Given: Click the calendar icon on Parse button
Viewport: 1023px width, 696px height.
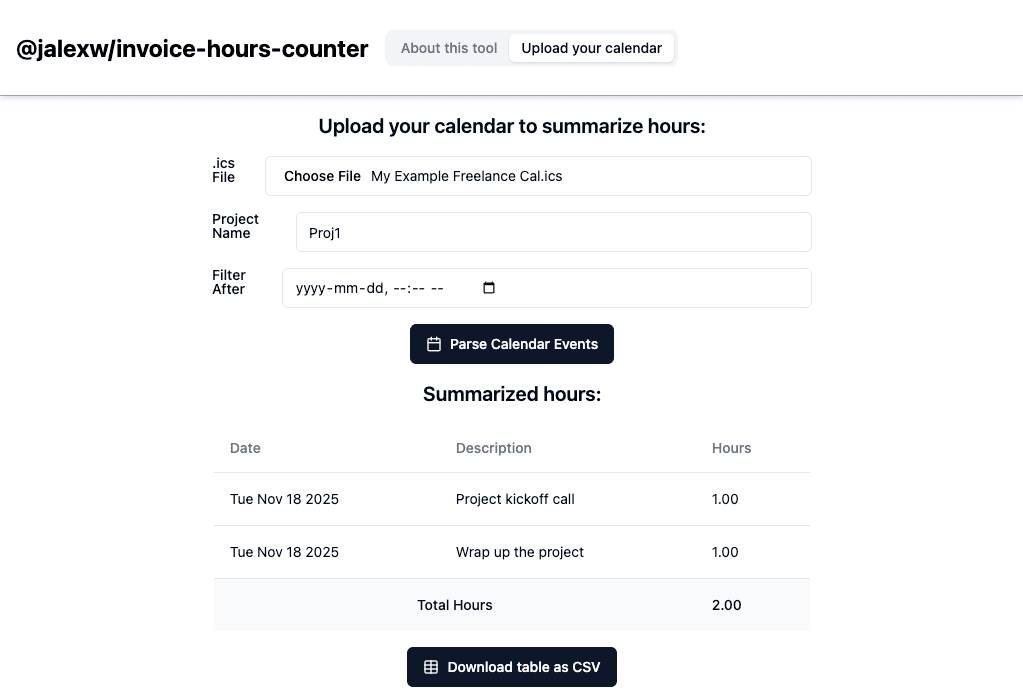Looking at the screenshot, I should pos(434,344).
